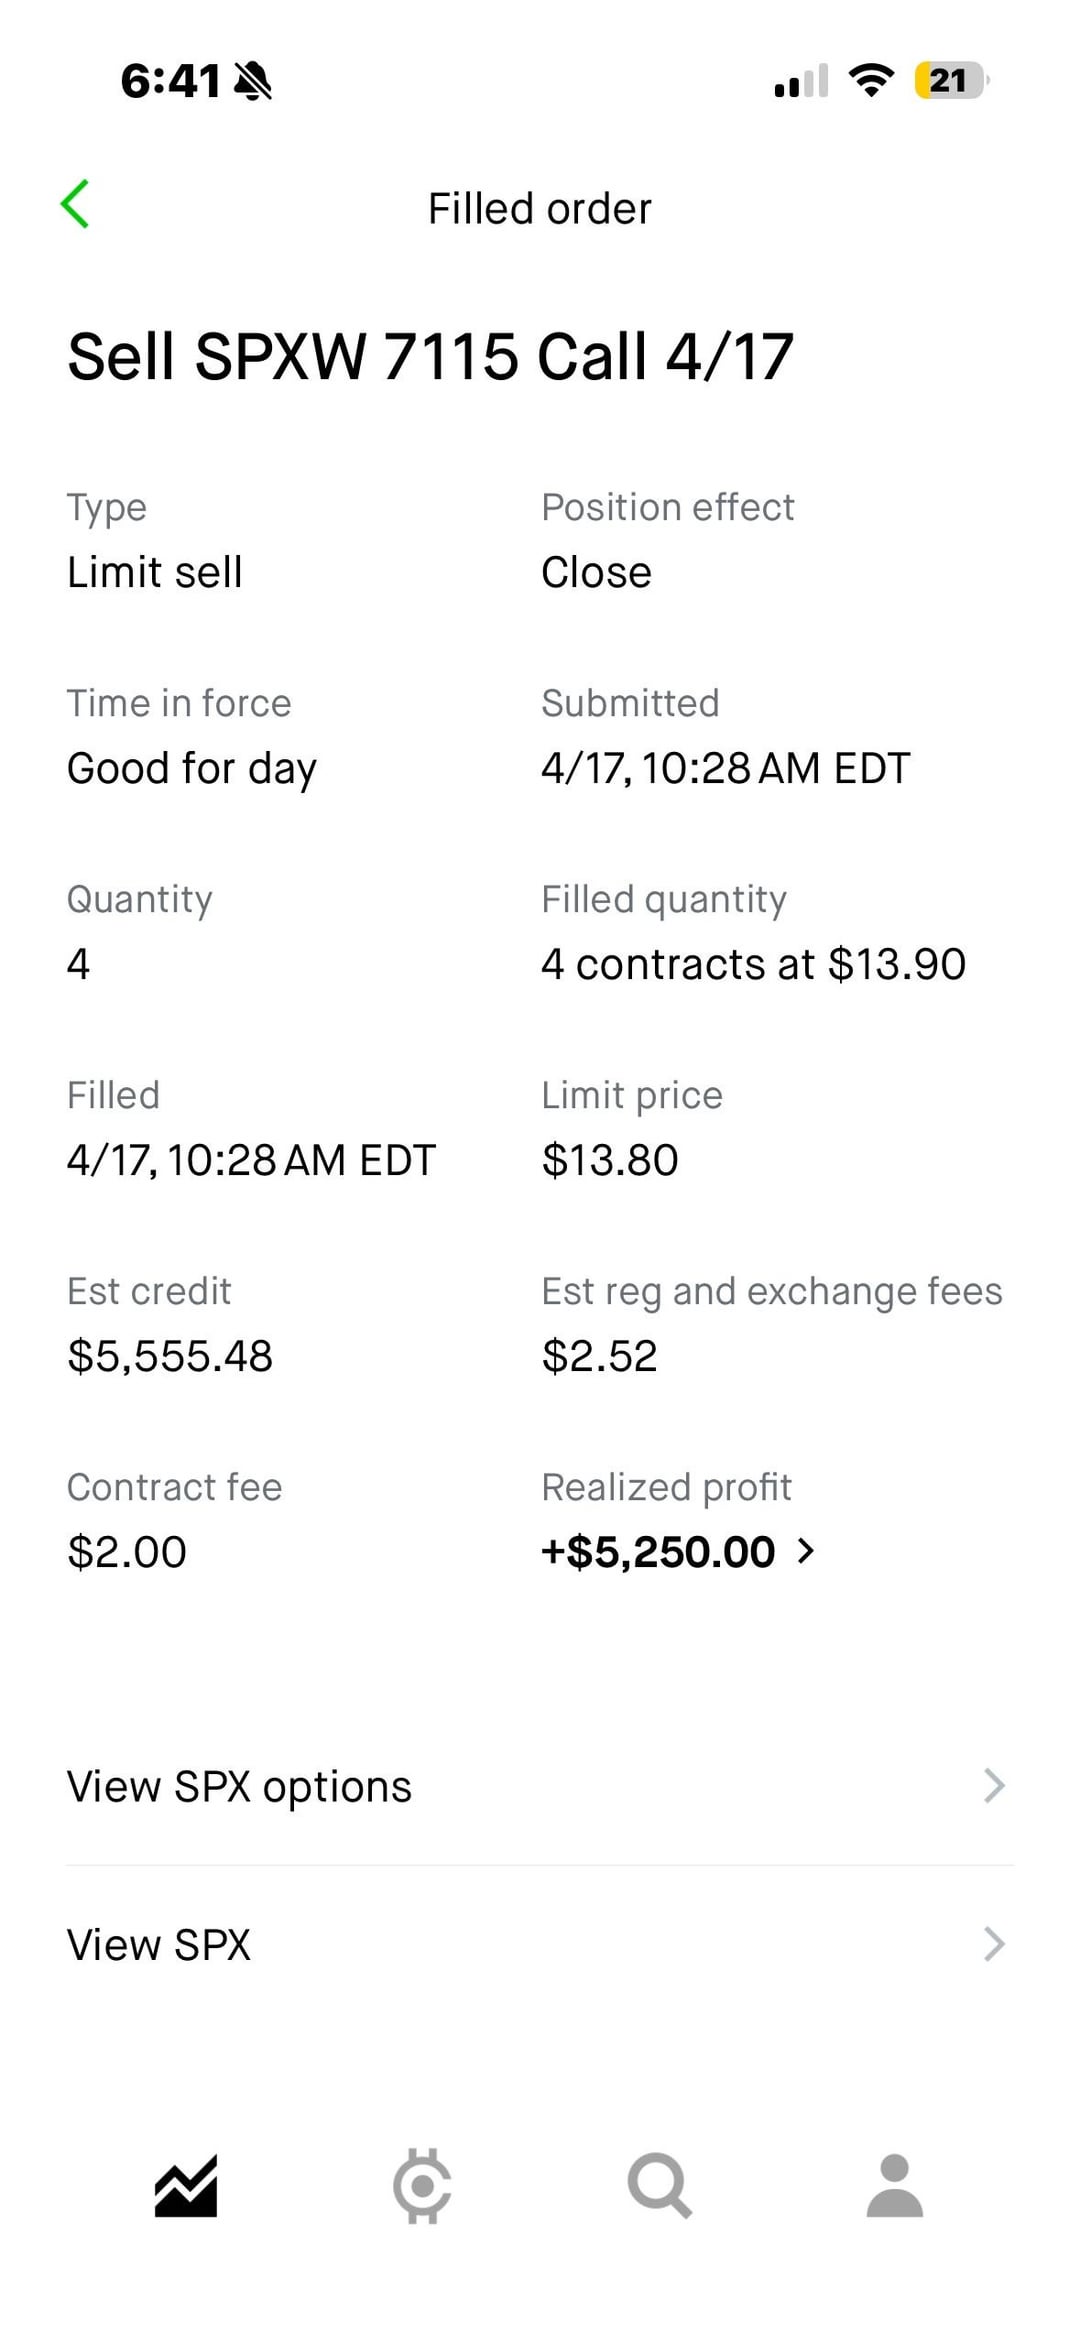Screen dimensions: 1080x2341
Task: Open the crypto ring tab icon
Action: (422, 2186)
